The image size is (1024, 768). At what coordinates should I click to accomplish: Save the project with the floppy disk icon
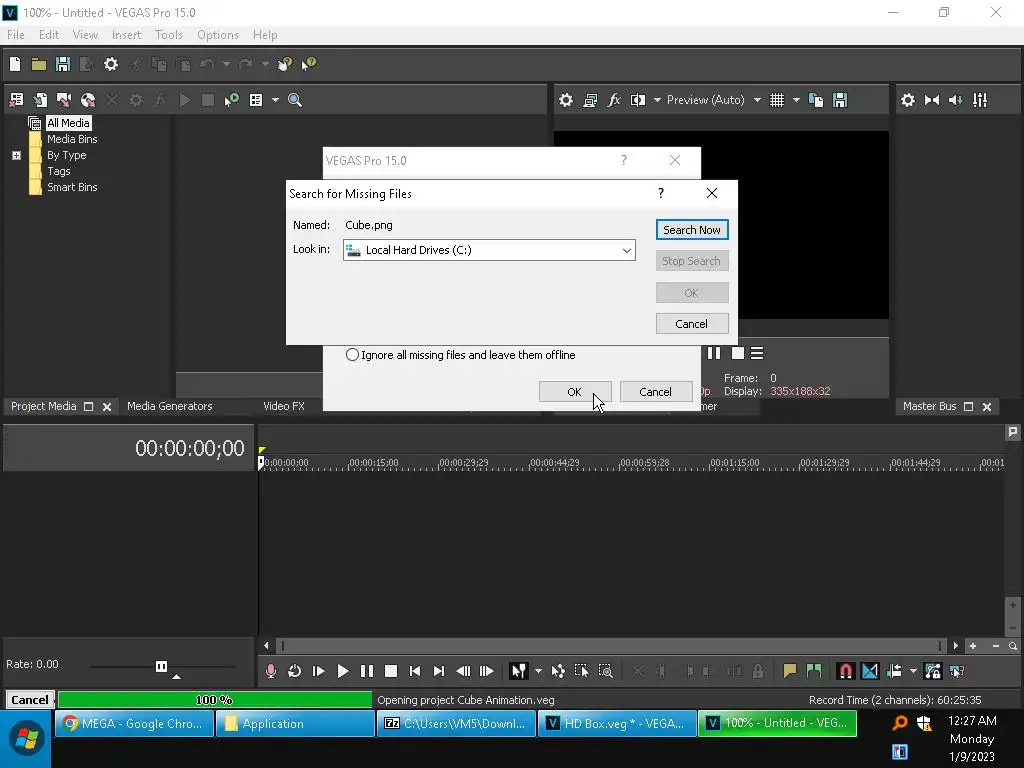point(63,64)
